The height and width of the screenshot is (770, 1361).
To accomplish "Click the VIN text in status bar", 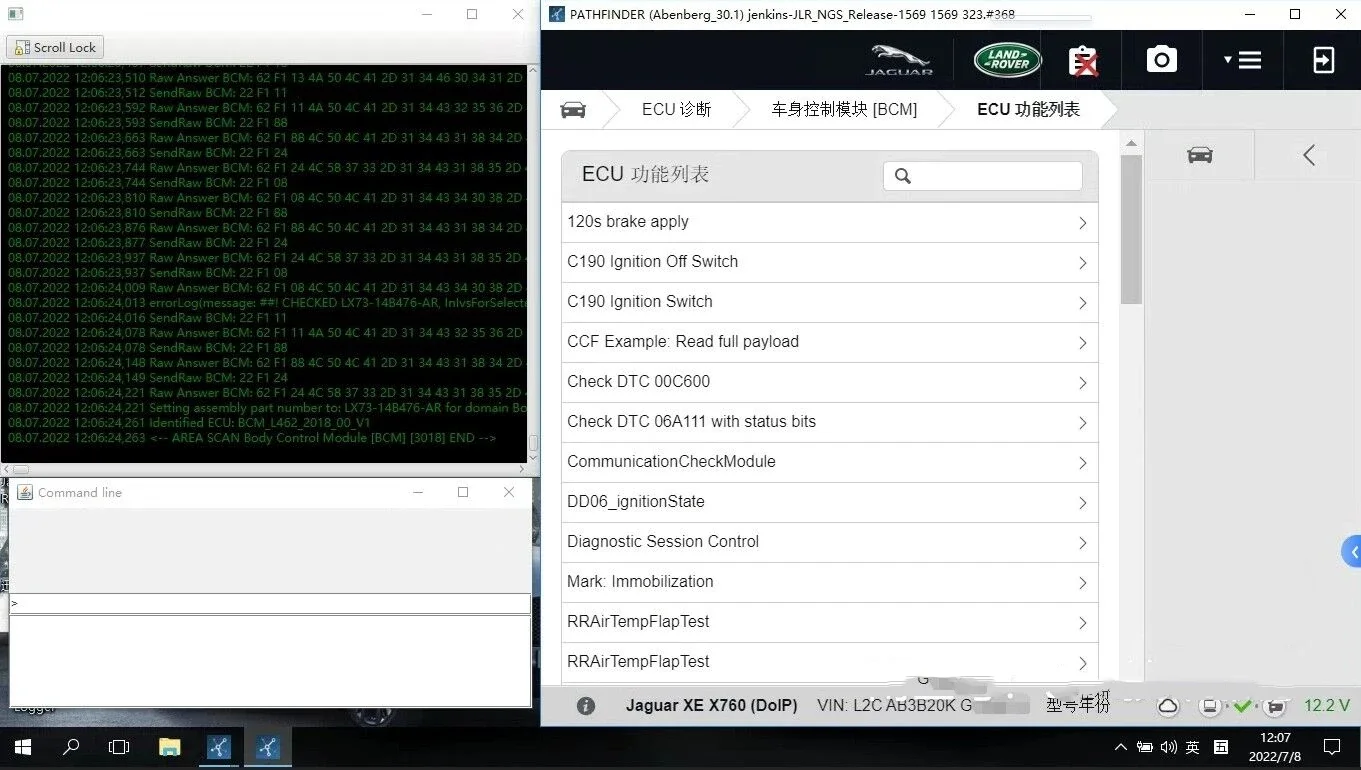I will [894, 706].
